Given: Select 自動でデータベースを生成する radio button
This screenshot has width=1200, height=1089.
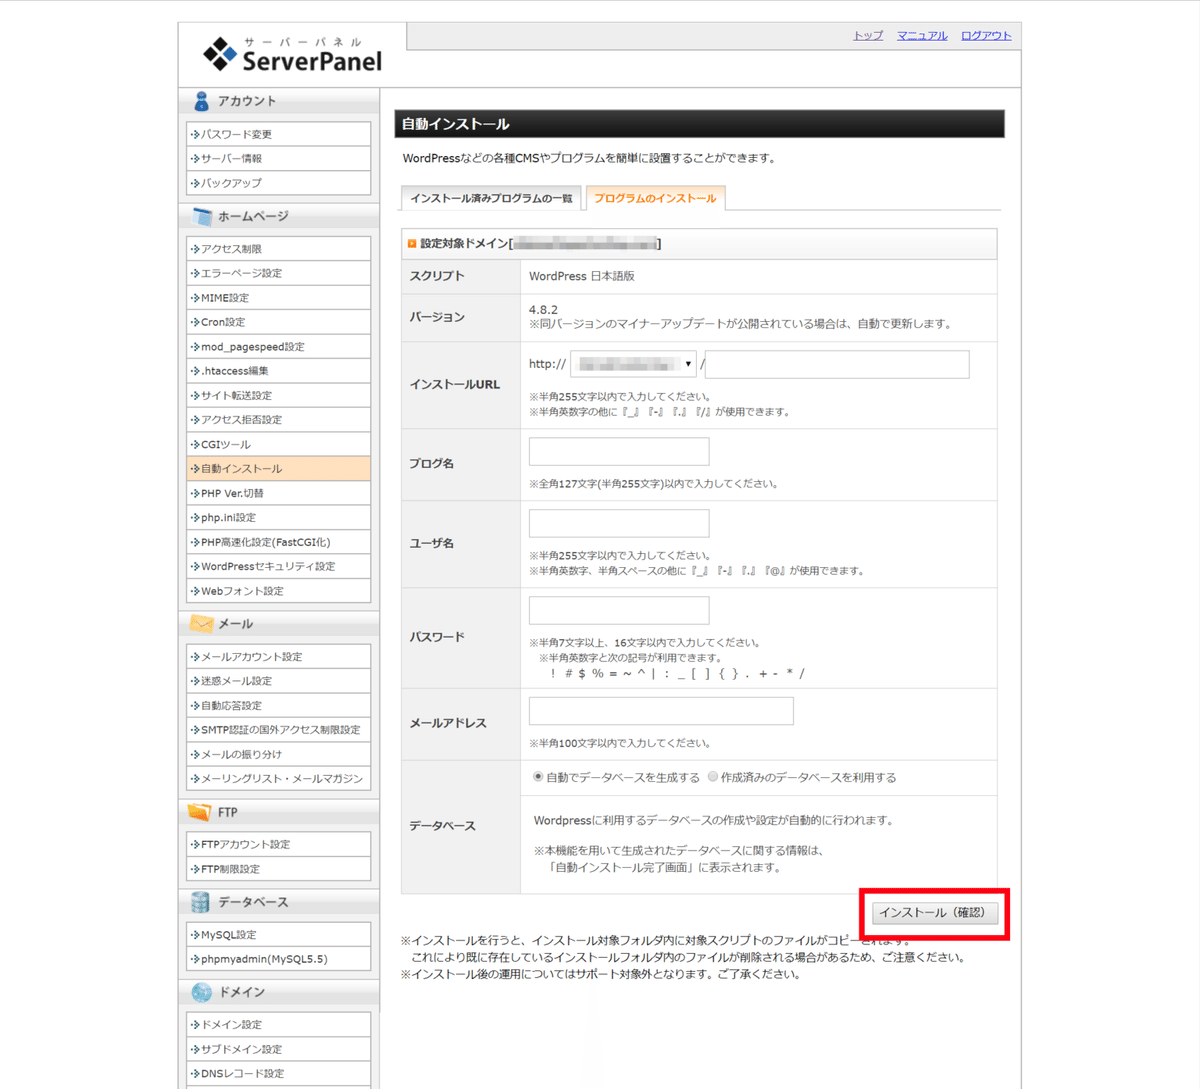Looking at the screenshot, I should [x=538, y=777].
